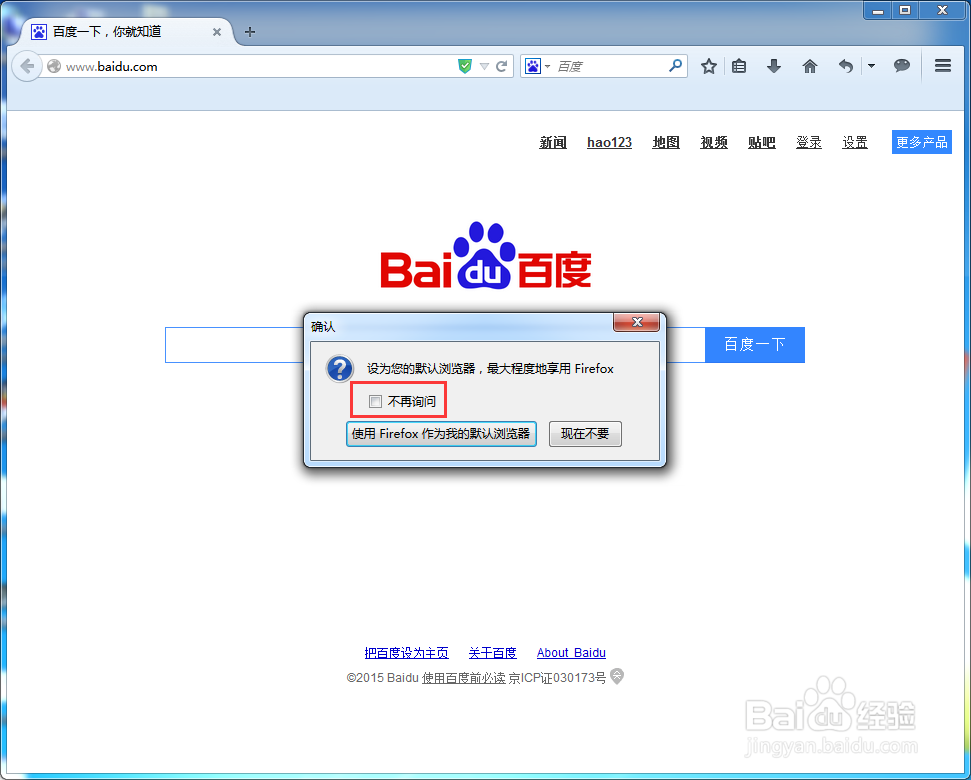Click the Home icon on the toolbar
The image size is (971, 780).
[809, 65]
